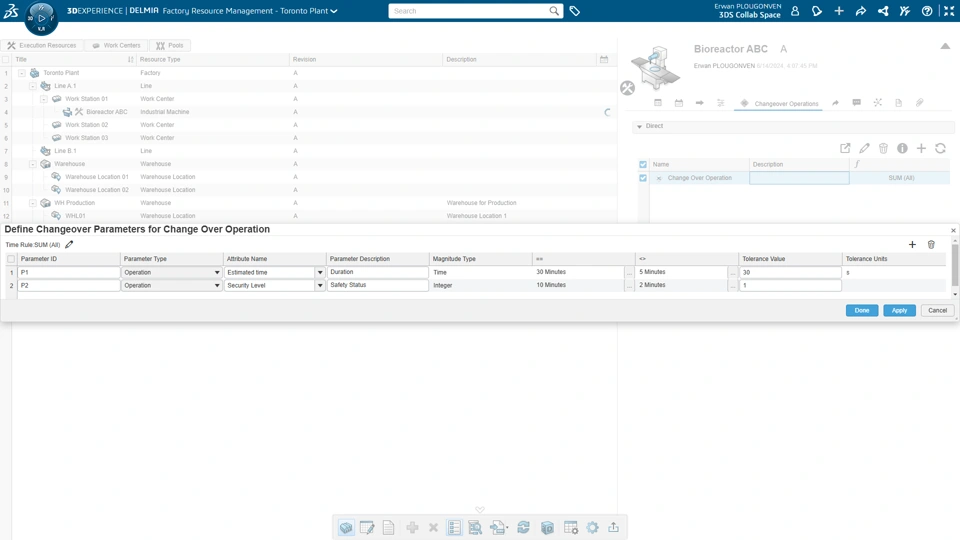
Task: Open Parameter Type dropdown for P1
Action: pyautogui.click(x=217, y=272)
